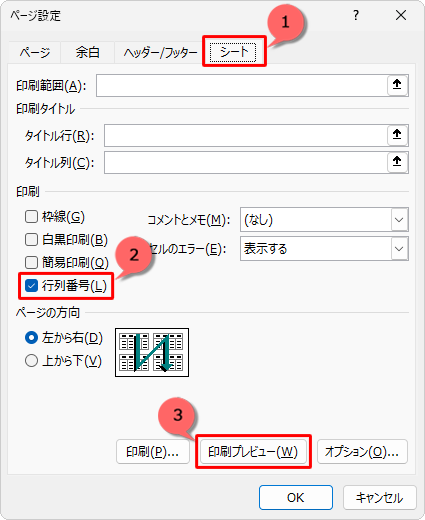
Task: Select the シート tab
Action: tap(234, 52)
